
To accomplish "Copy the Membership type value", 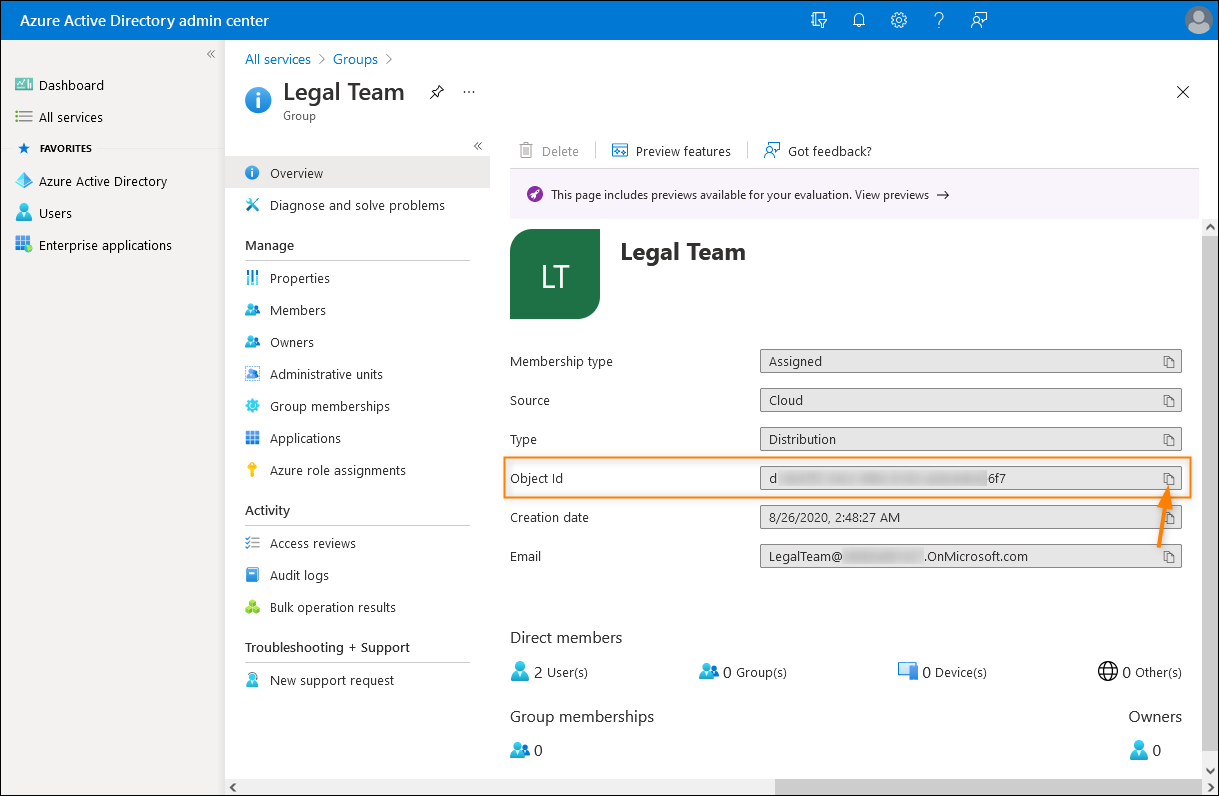I will (1168, 362).
